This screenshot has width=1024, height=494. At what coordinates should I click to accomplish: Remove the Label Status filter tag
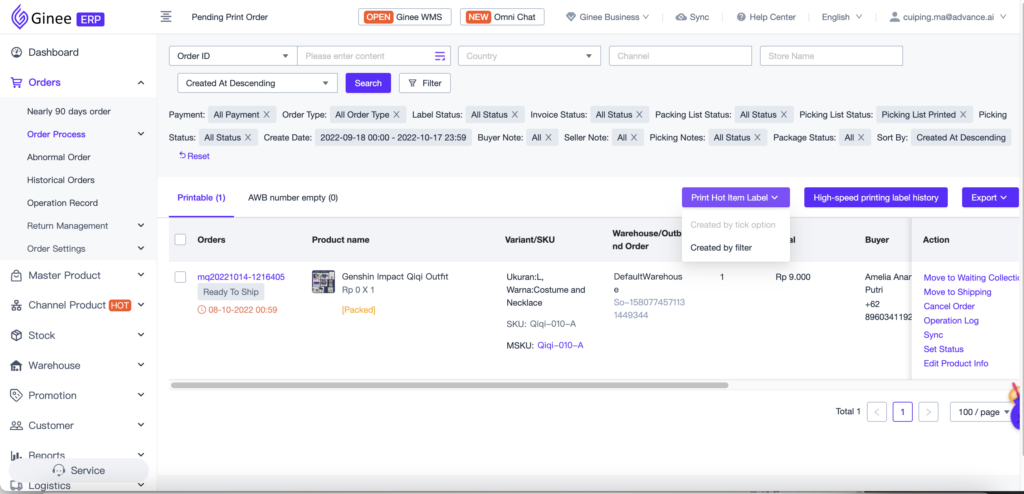coord(515,115)
